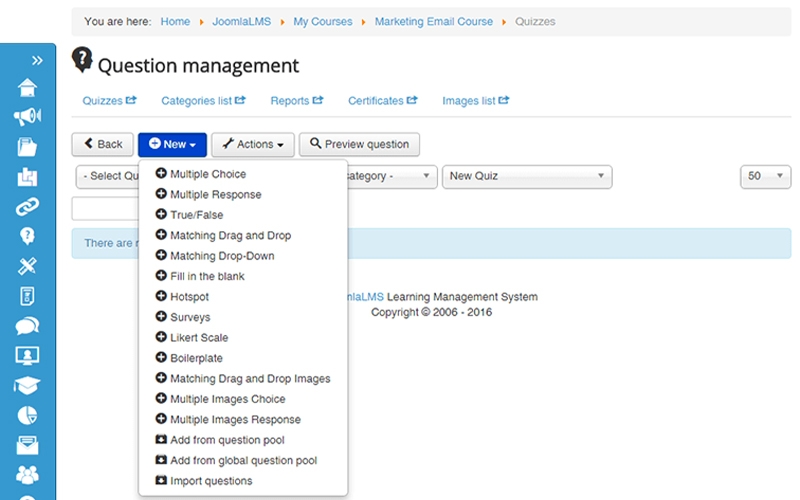Image resolution: width=800 pixels, height=500 pixels.
Task: Click Add from global question pool
Action: click(243, 460)
